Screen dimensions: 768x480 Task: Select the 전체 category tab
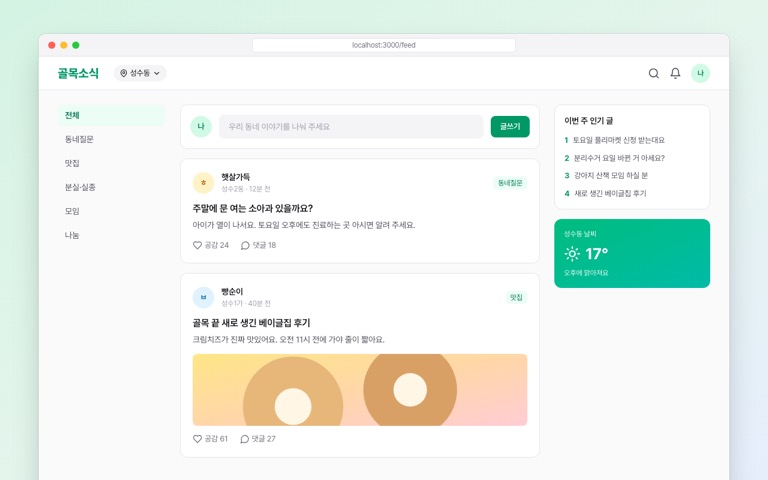(112, 116)
